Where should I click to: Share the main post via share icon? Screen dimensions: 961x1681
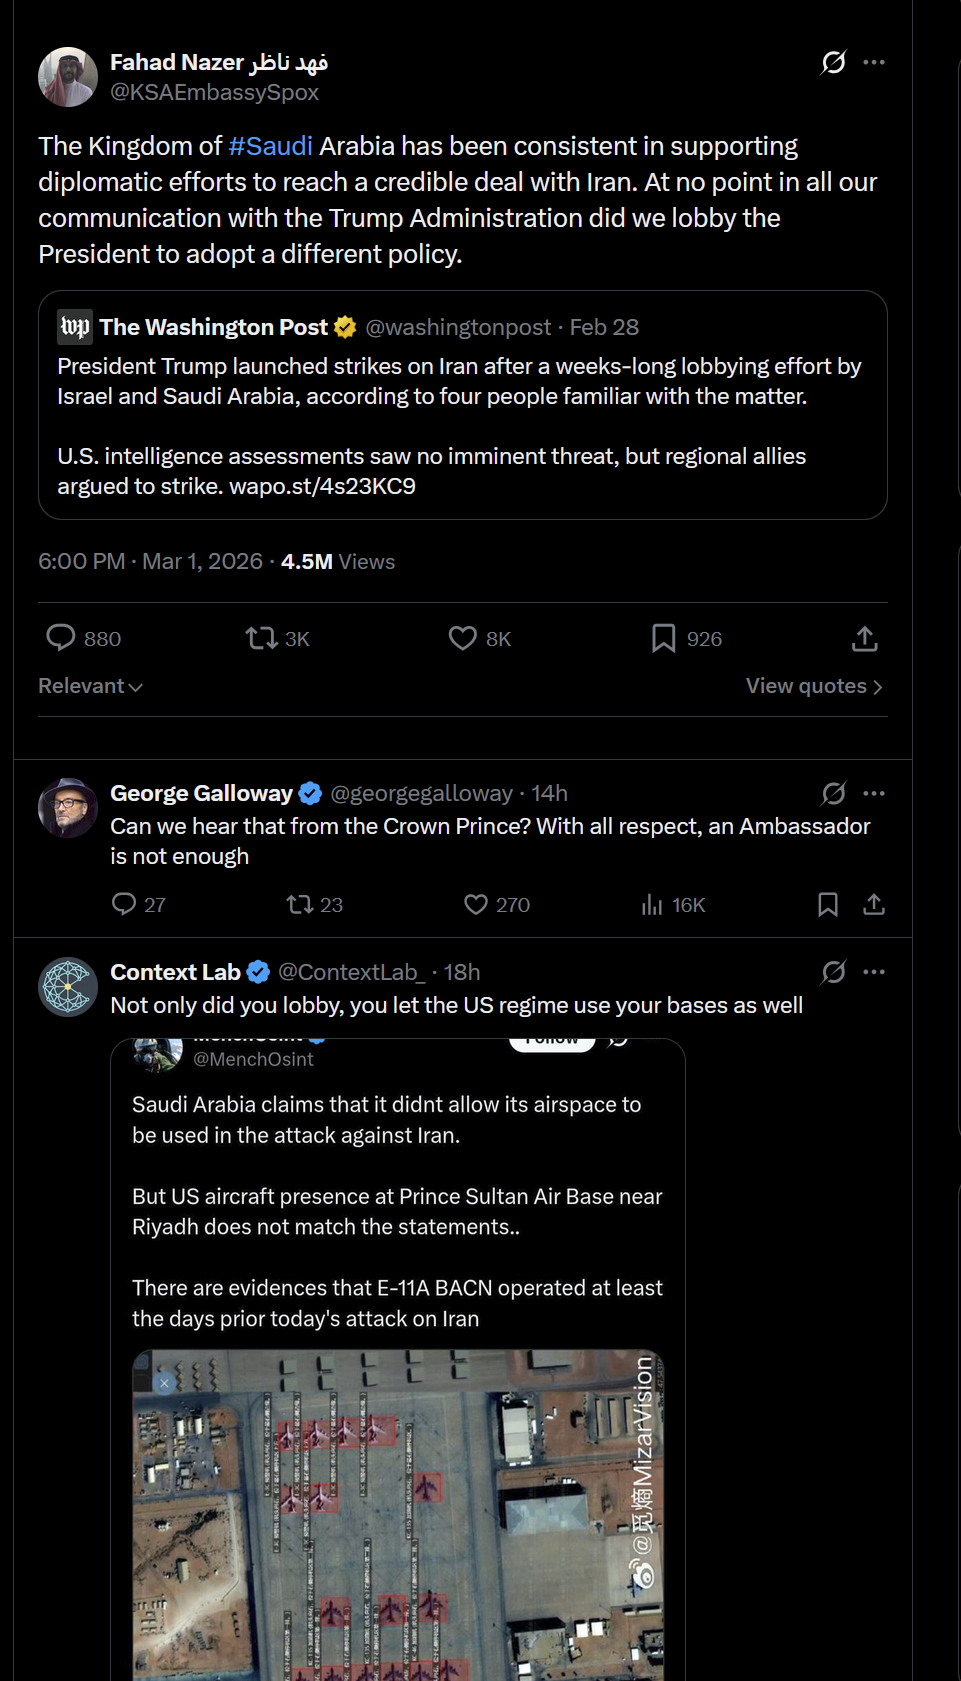tap(865, 639)
